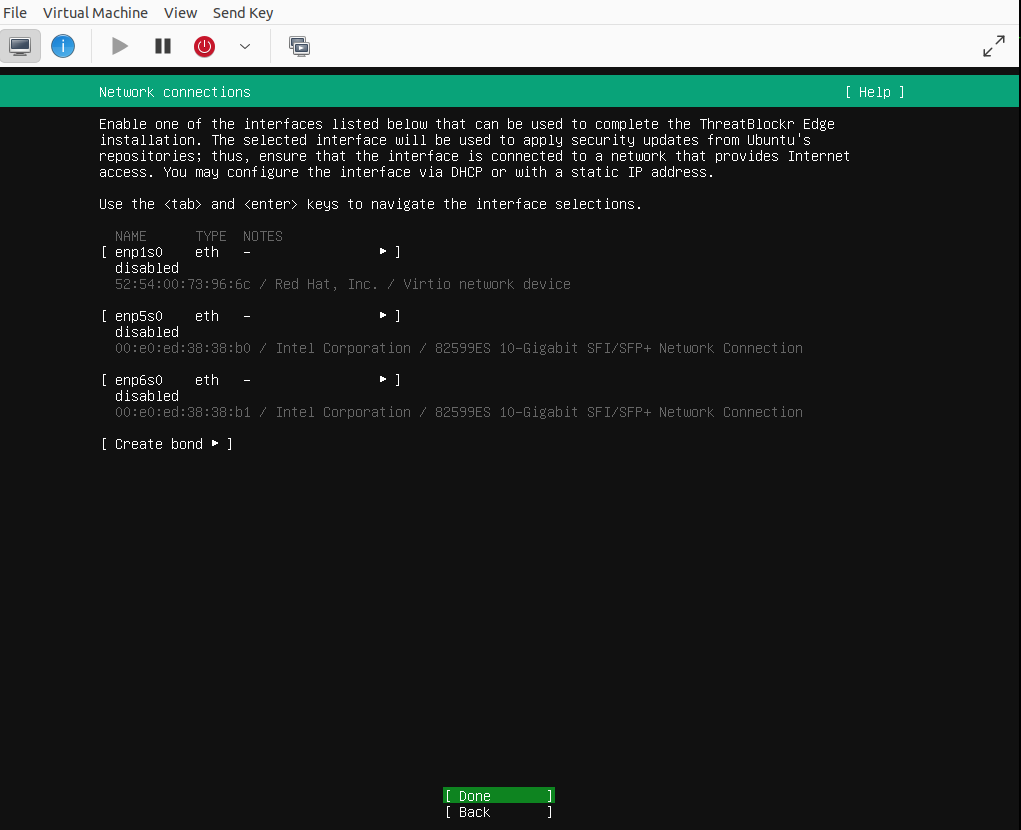Switch to fullscreen view
The height and width of the screenshot is (830, 1021).
point(994,46)
